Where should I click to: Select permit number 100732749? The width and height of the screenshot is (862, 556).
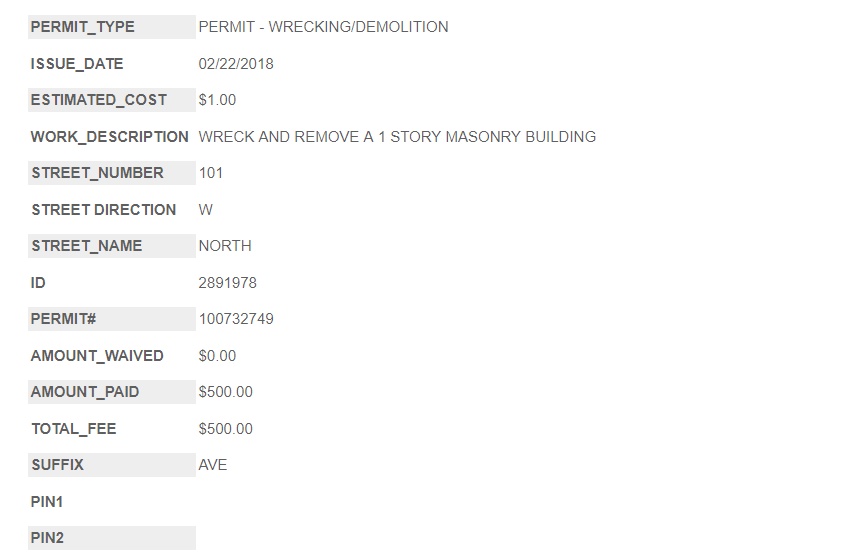(x=236, y=319)
